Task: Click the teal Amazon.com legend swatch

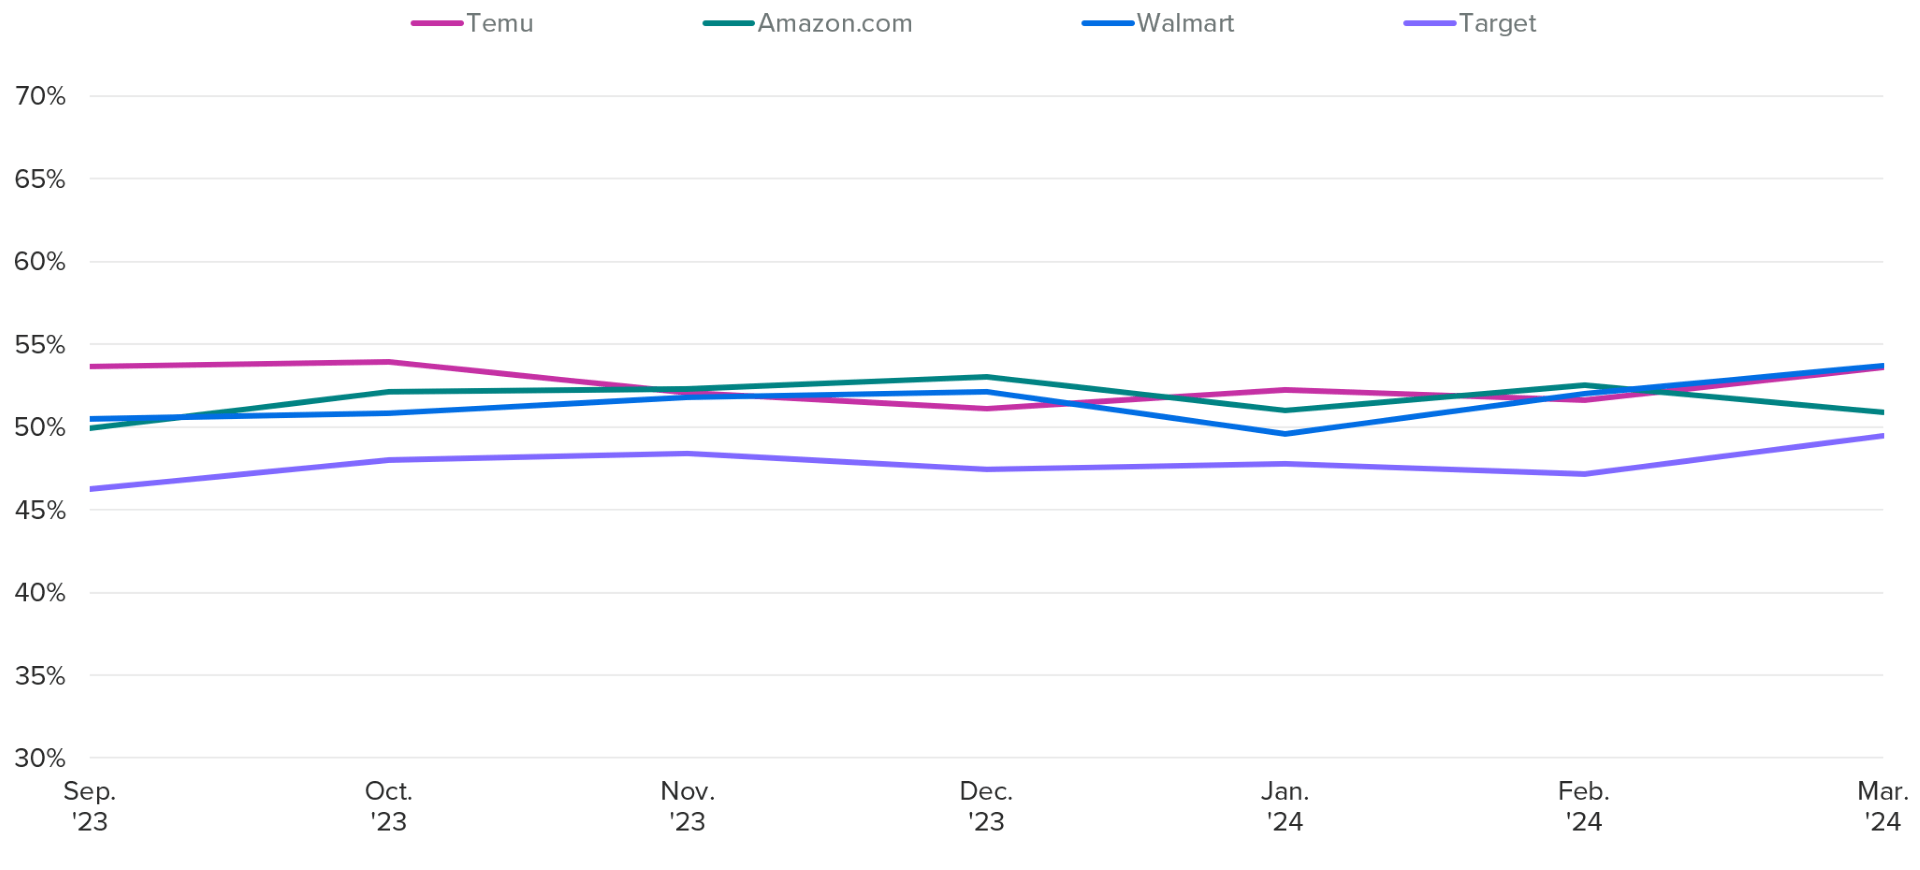Action: pyautogui.click(x=728, y=23)
